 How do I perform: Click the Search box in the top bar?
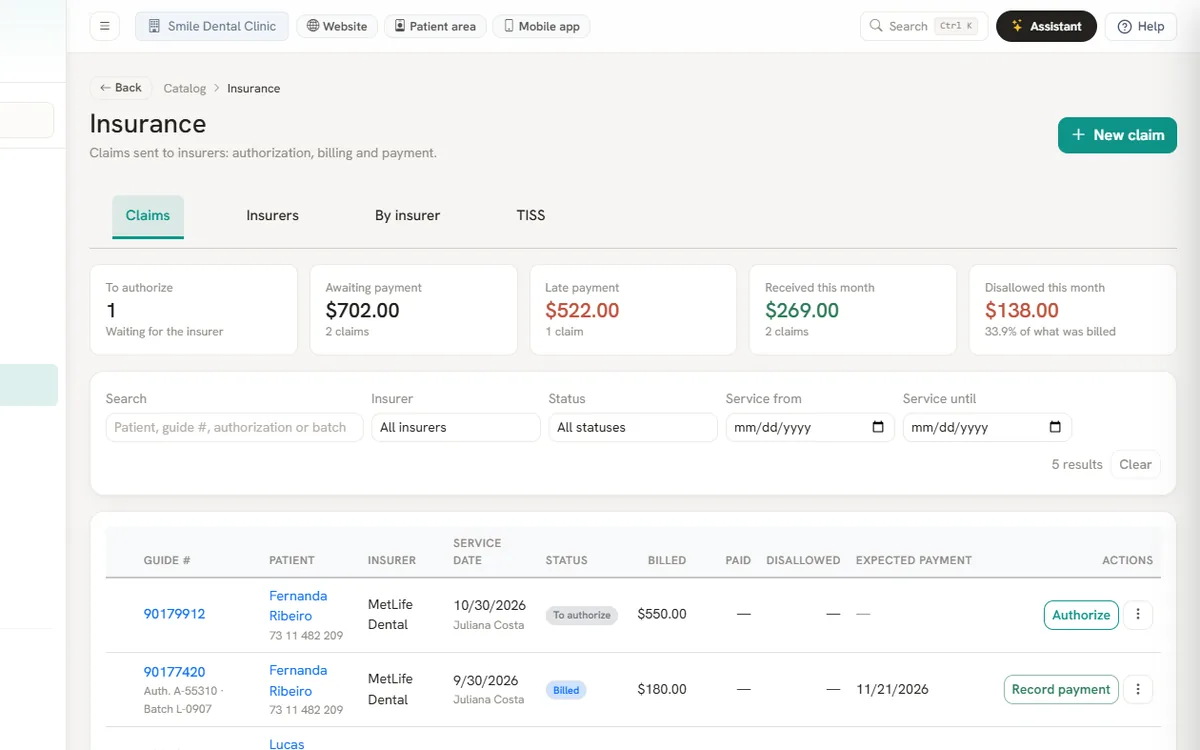(x=924, y=26)
